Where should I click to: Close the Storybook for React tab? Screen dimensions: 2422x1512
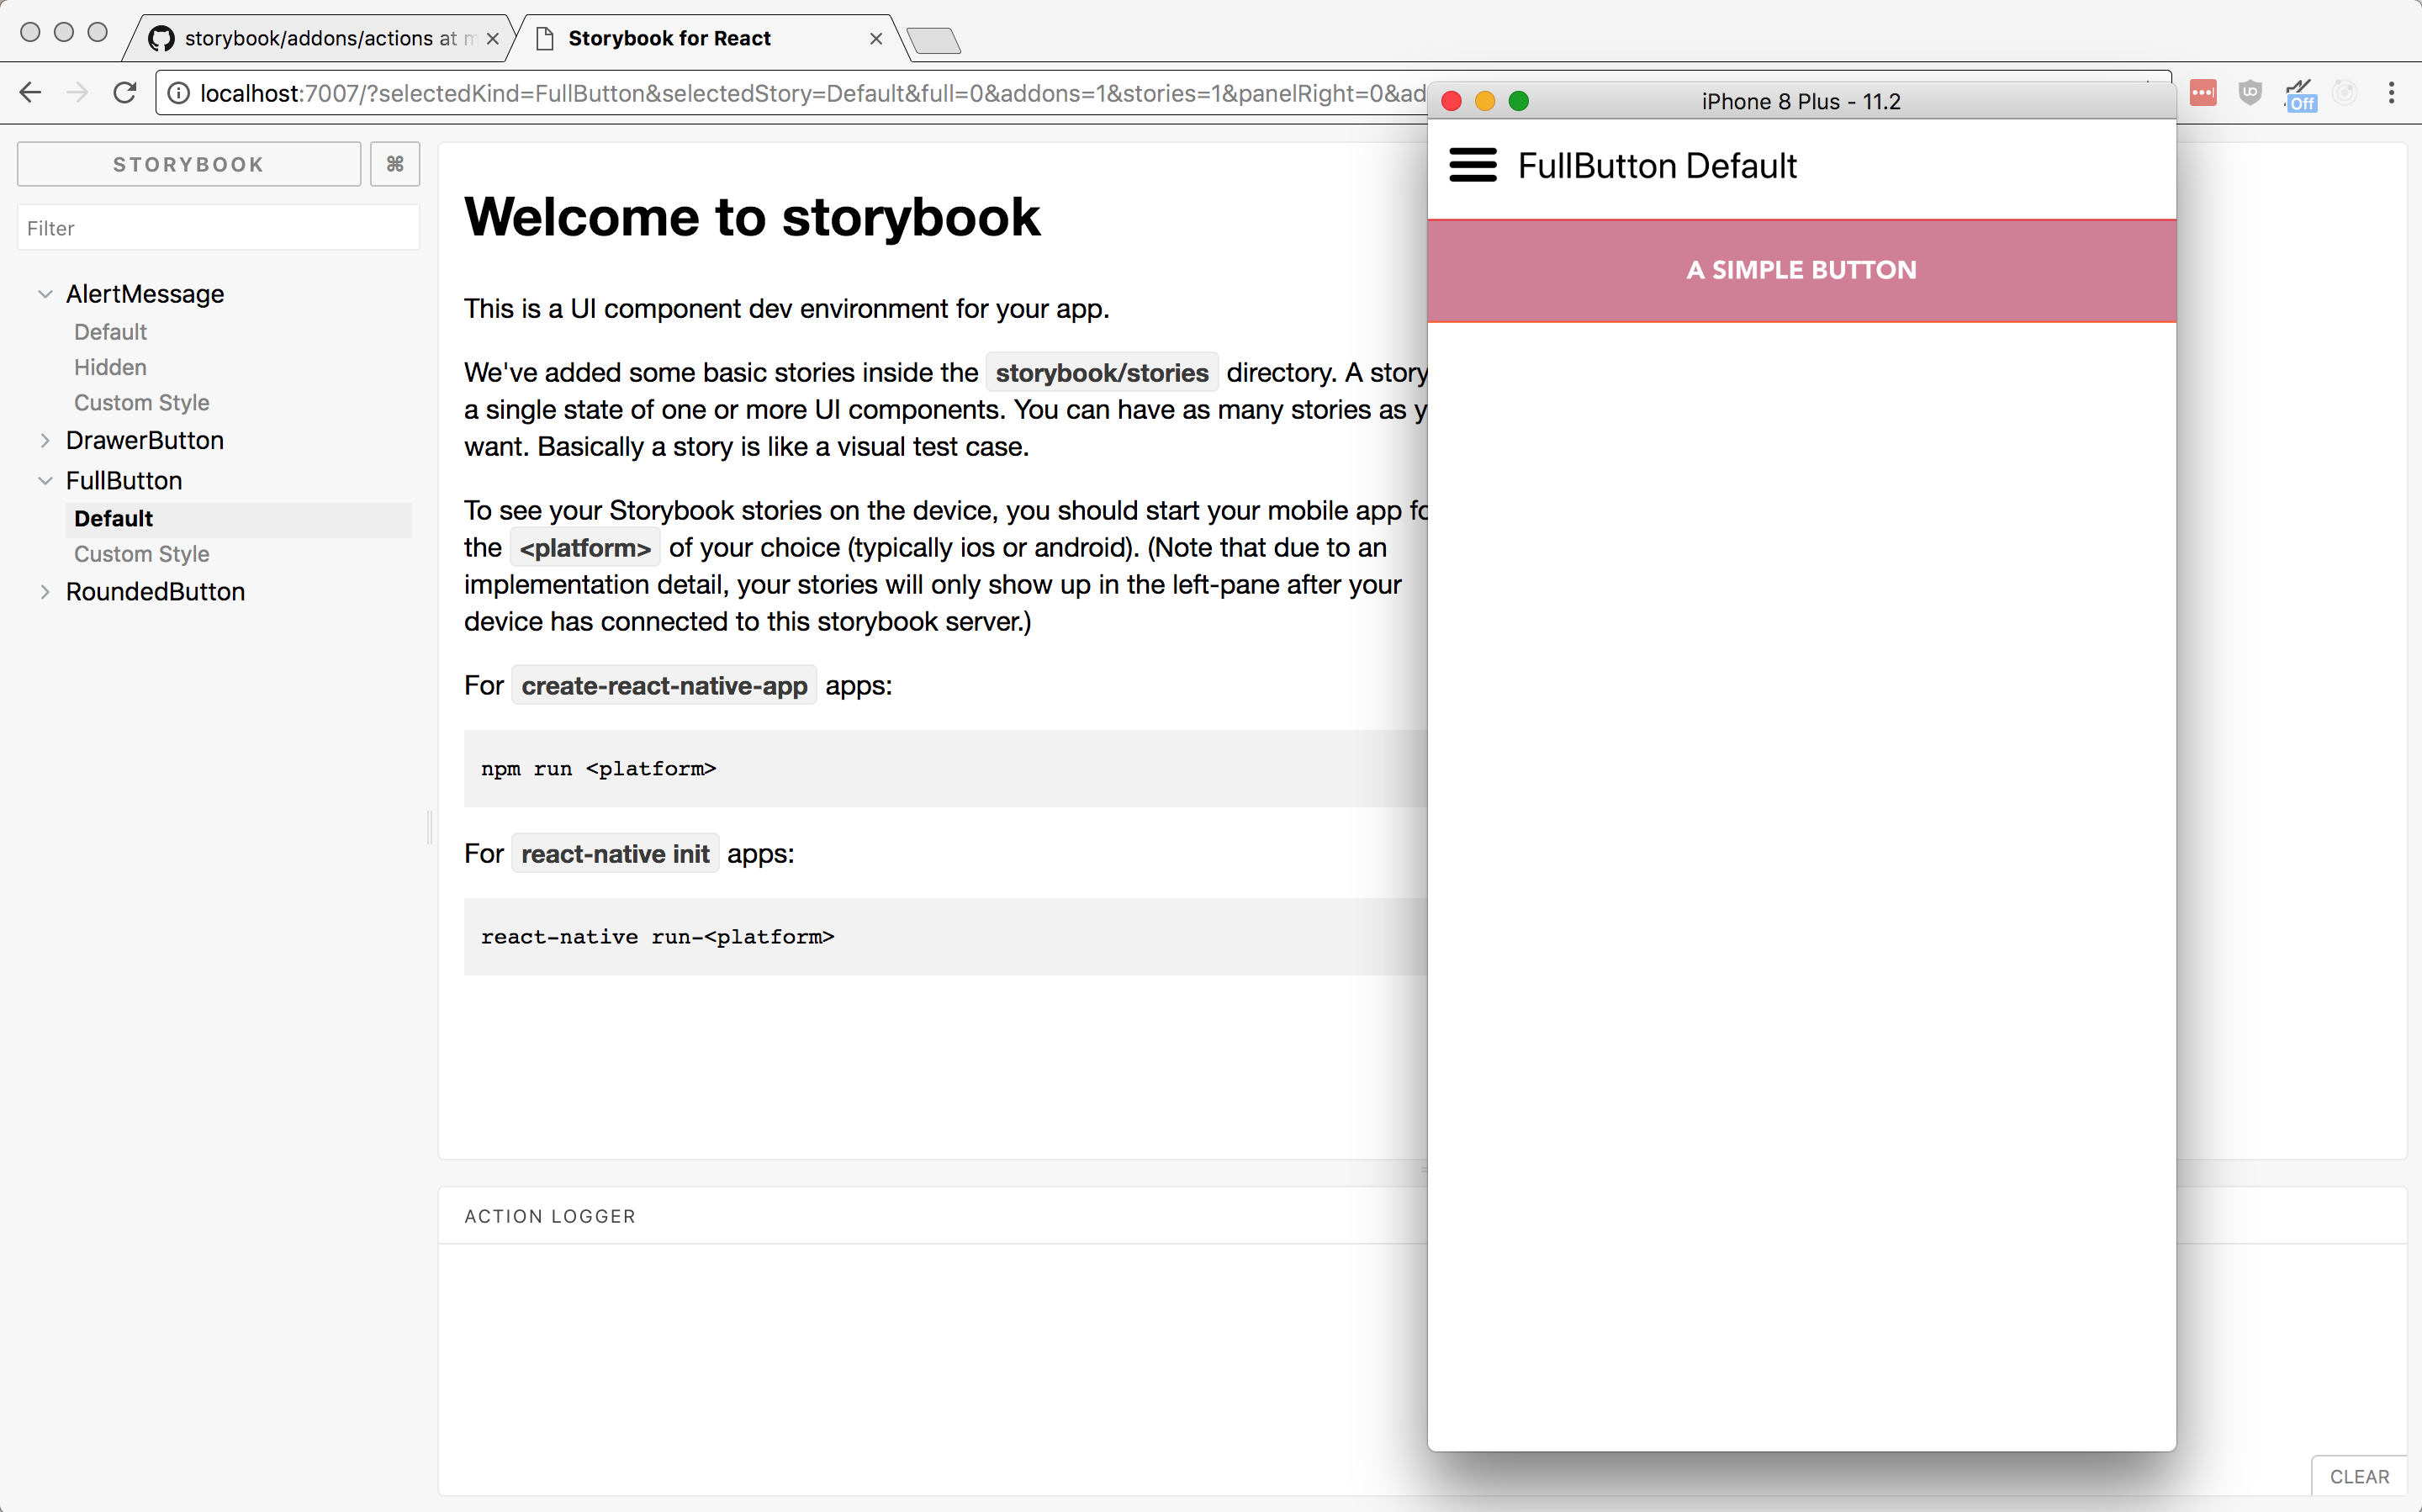[x=876, y=38]
